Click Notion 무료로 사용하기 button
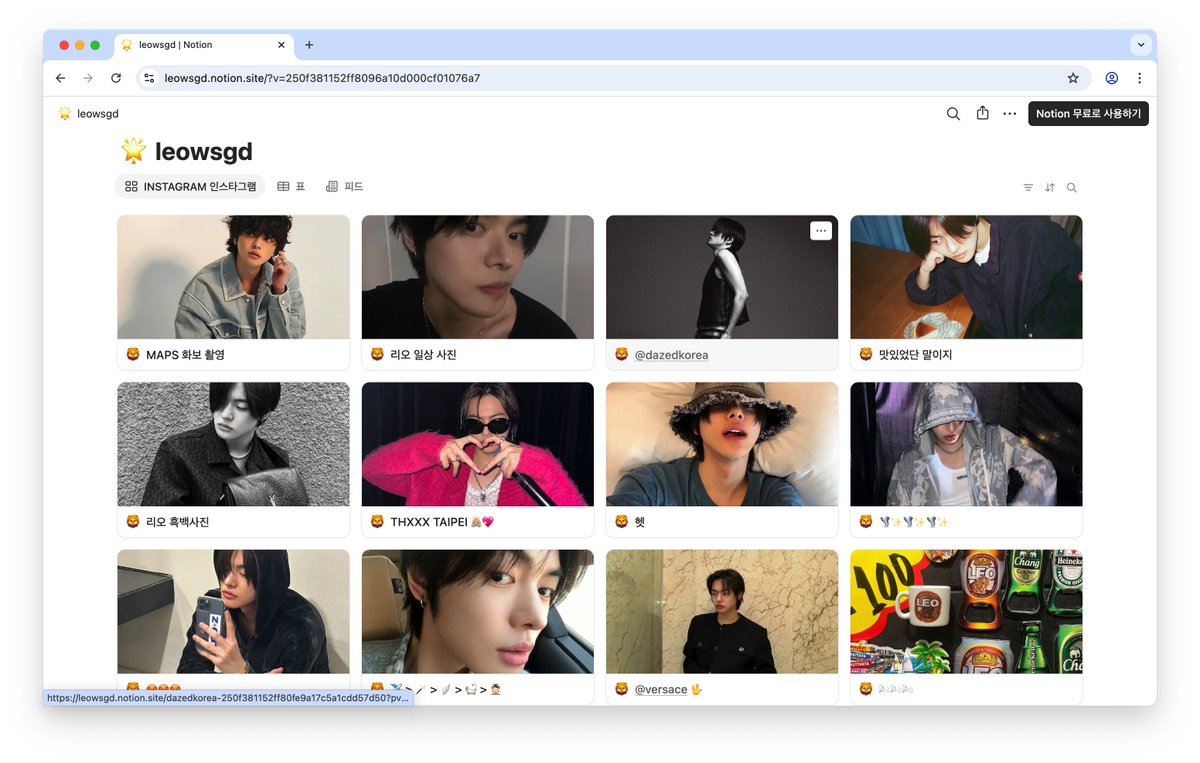Screen dimensions: 1200x763 coord(1088,114)
